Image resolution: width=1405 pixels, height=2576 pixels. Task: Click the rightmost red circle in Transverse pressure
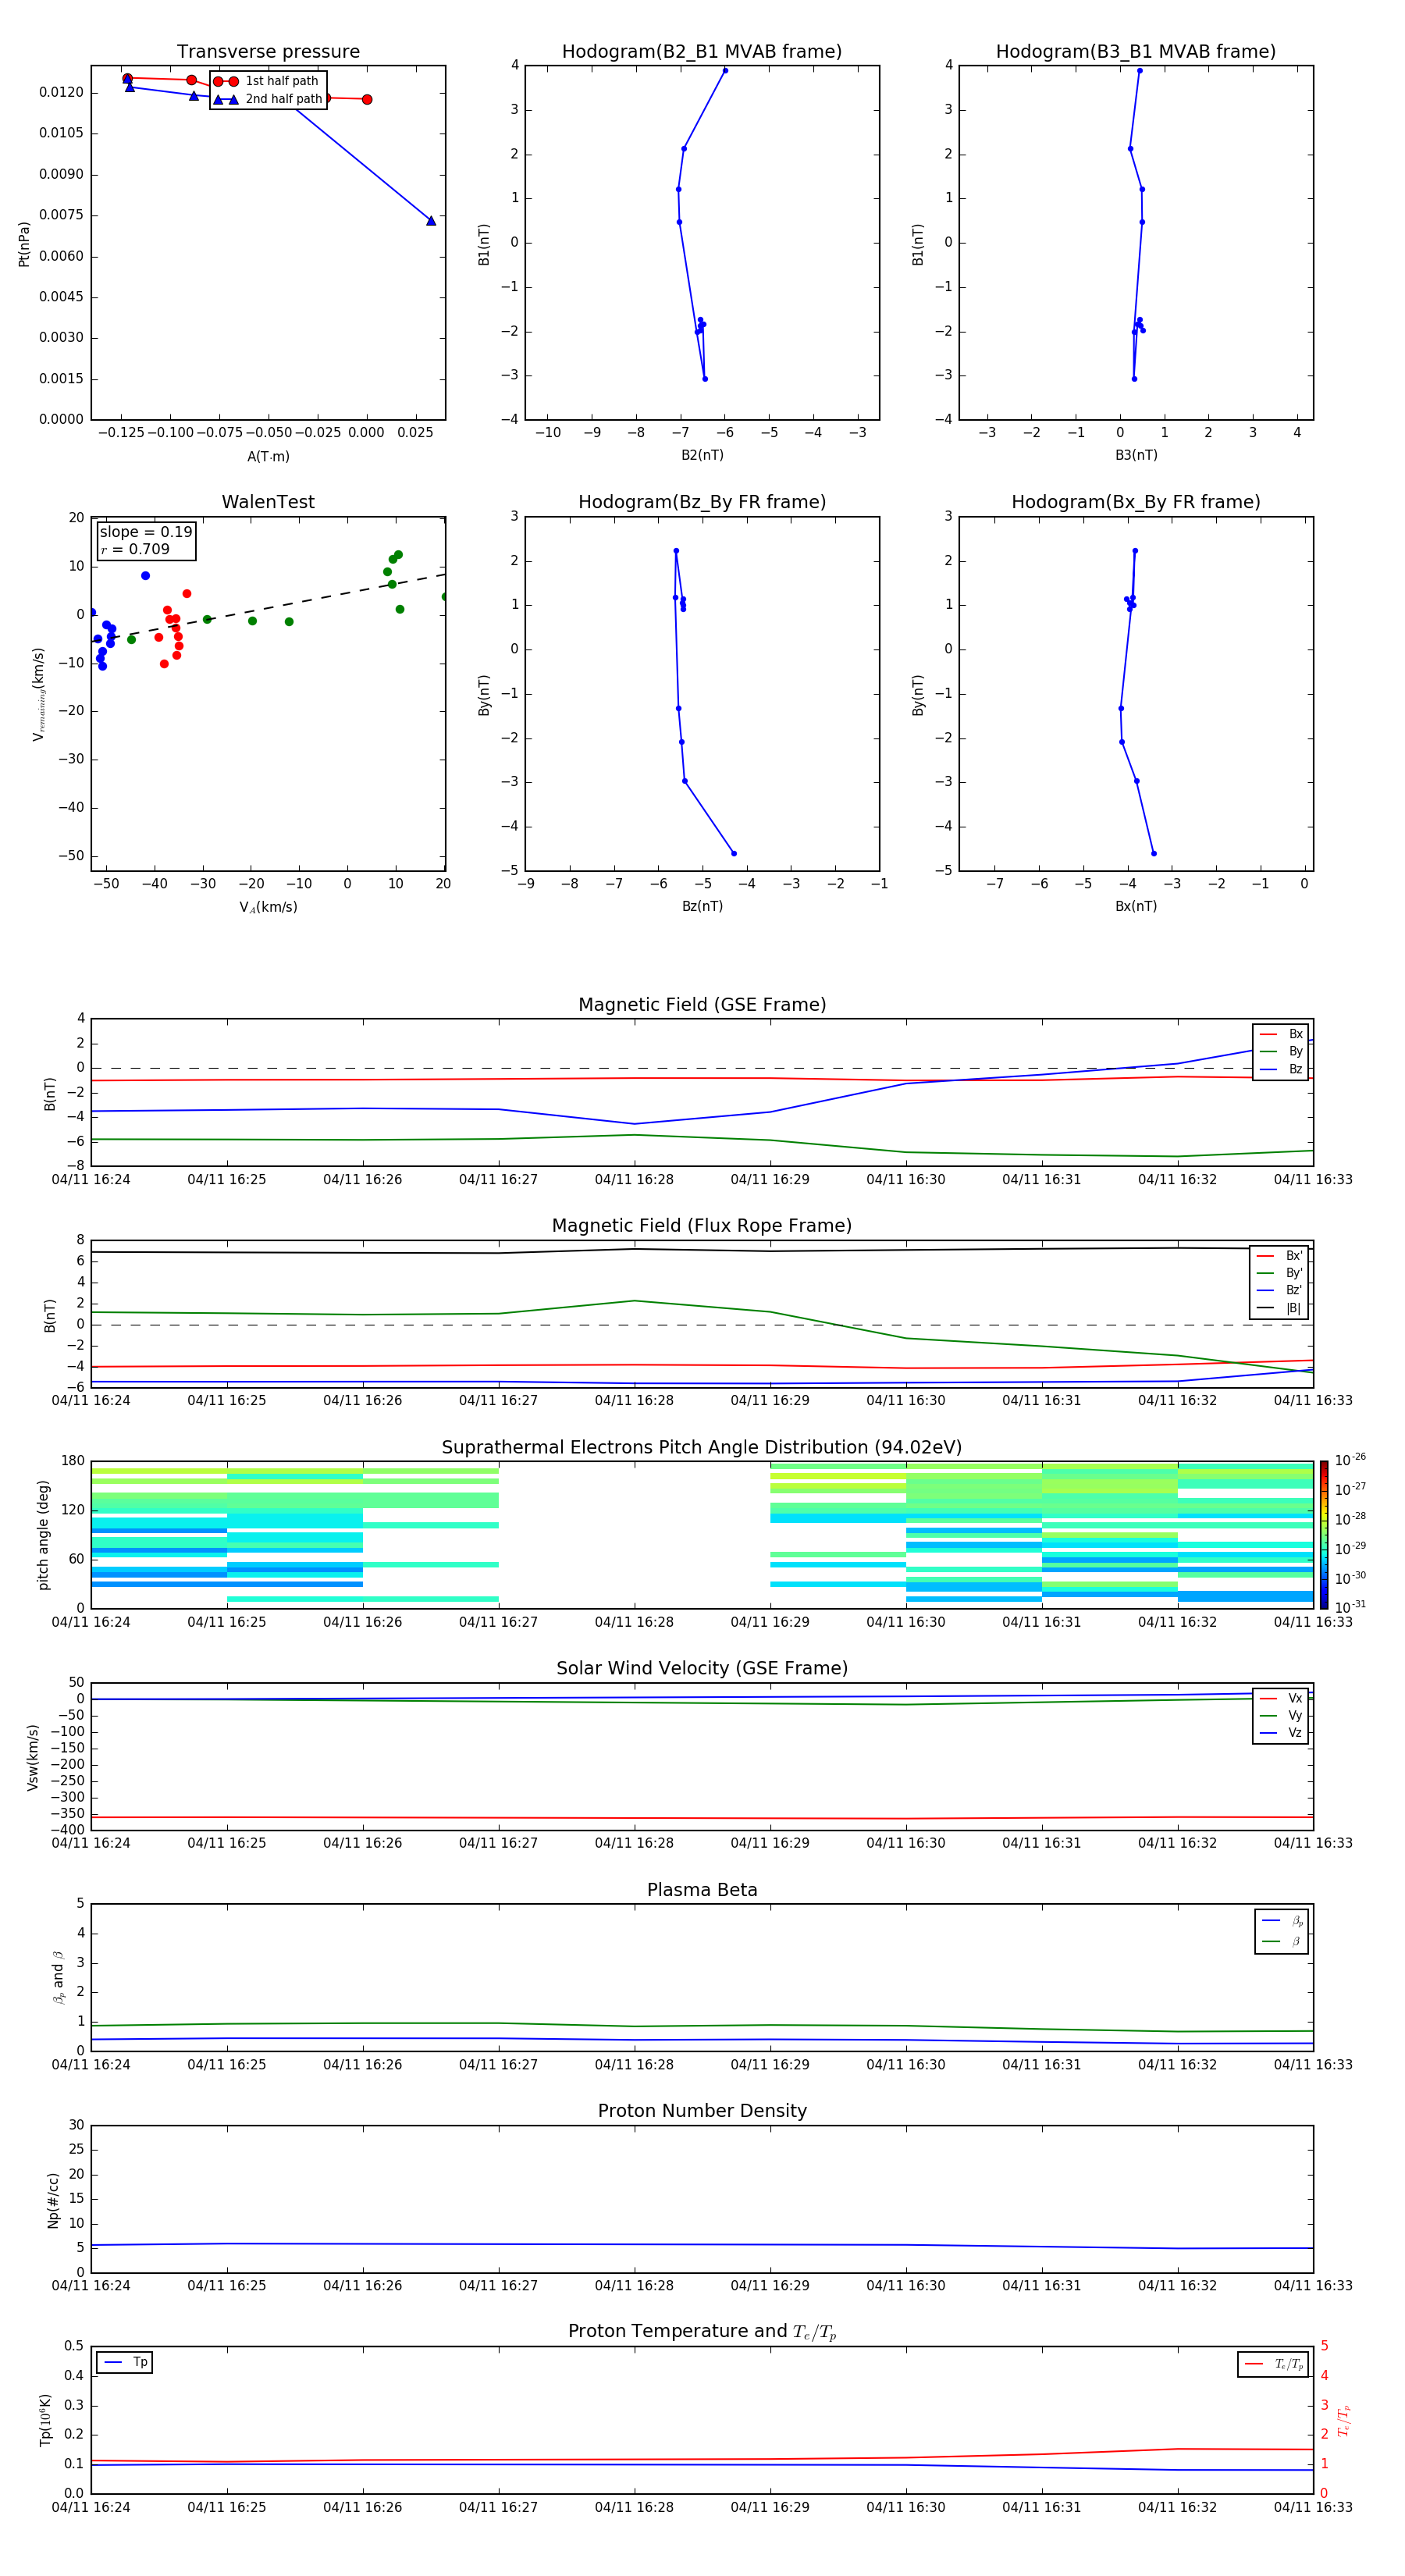pyautogui.click(x=367, y=99)
